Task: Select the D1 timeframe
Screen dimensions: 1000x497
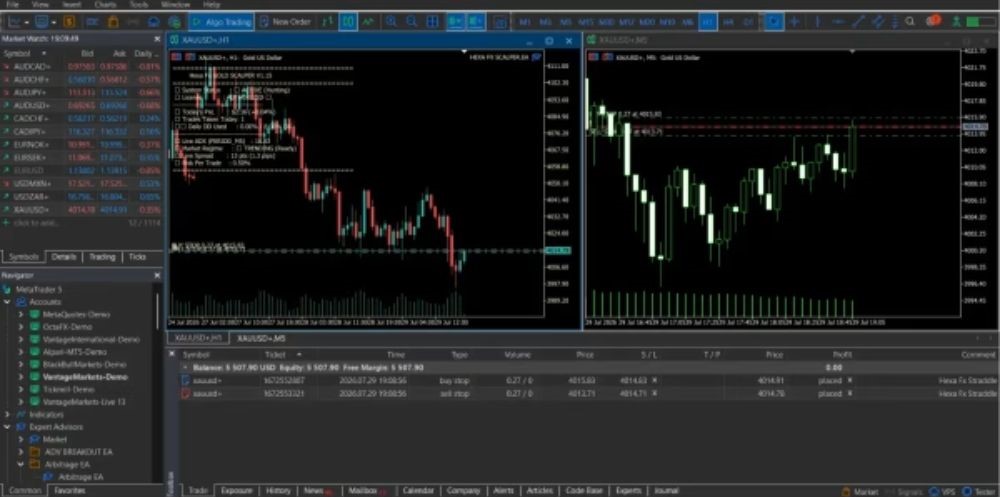Action: (748, 22)
